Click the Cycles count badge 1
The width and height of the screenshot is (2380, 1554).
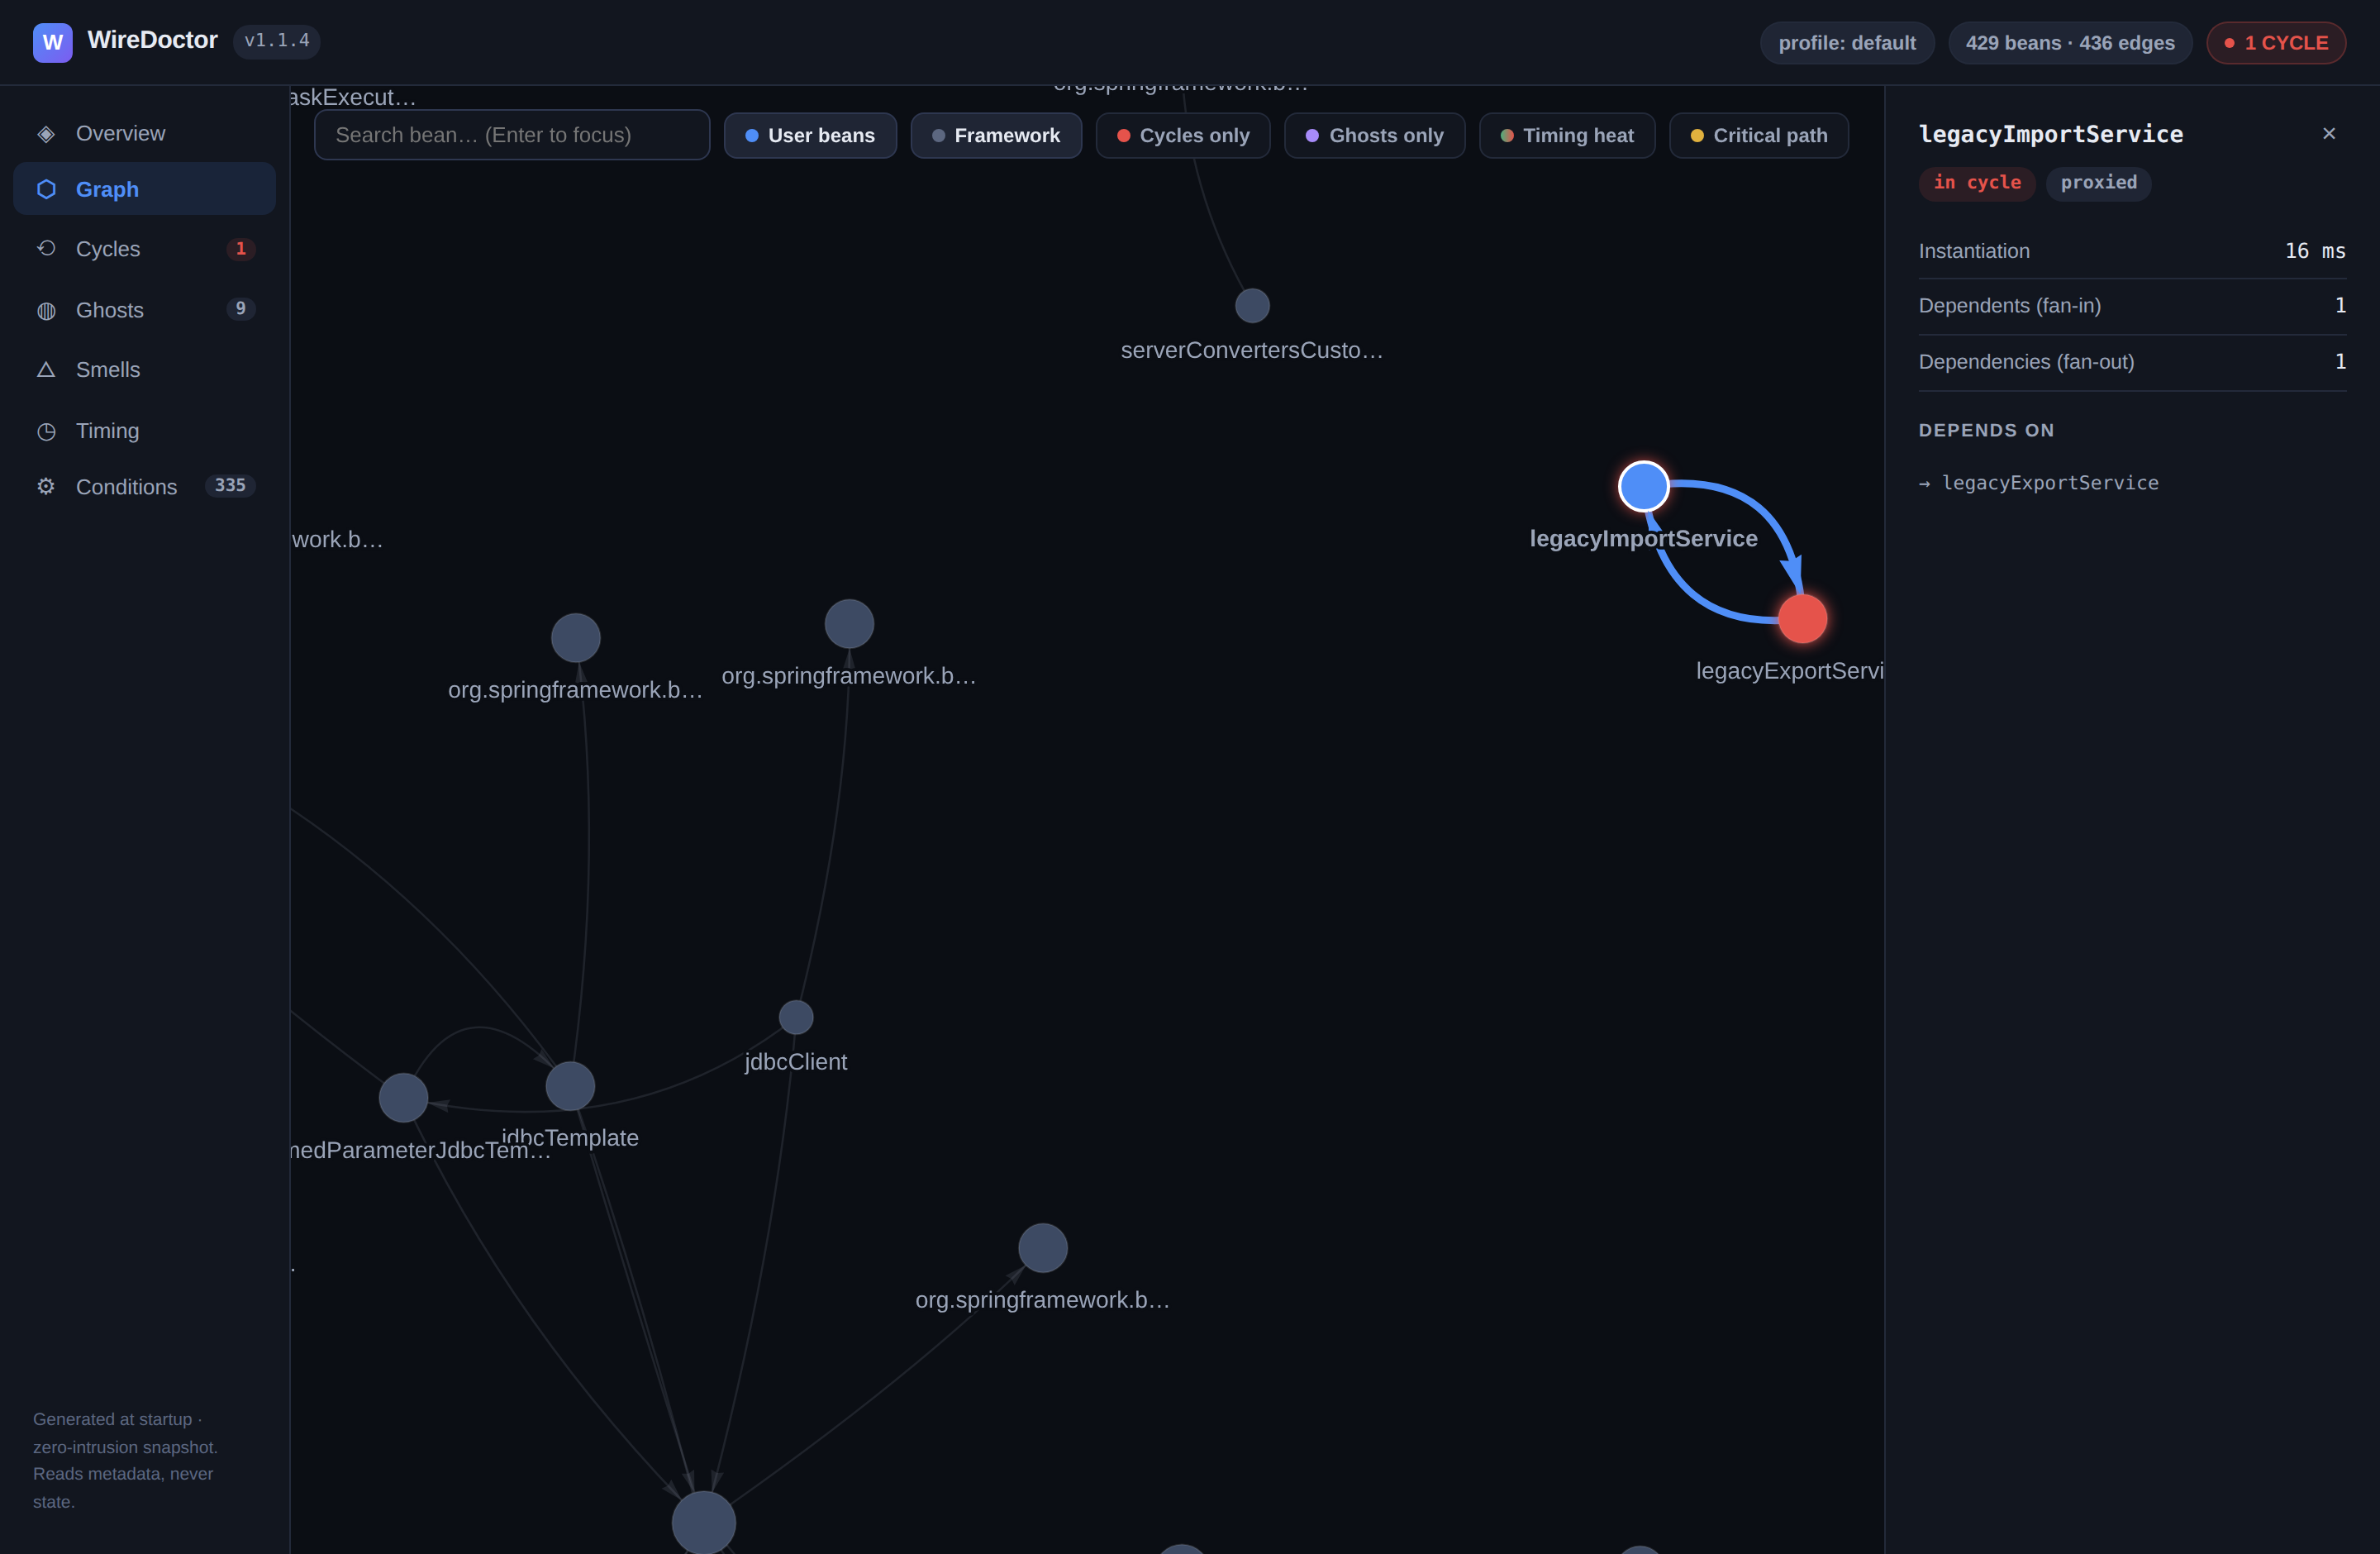240,249
